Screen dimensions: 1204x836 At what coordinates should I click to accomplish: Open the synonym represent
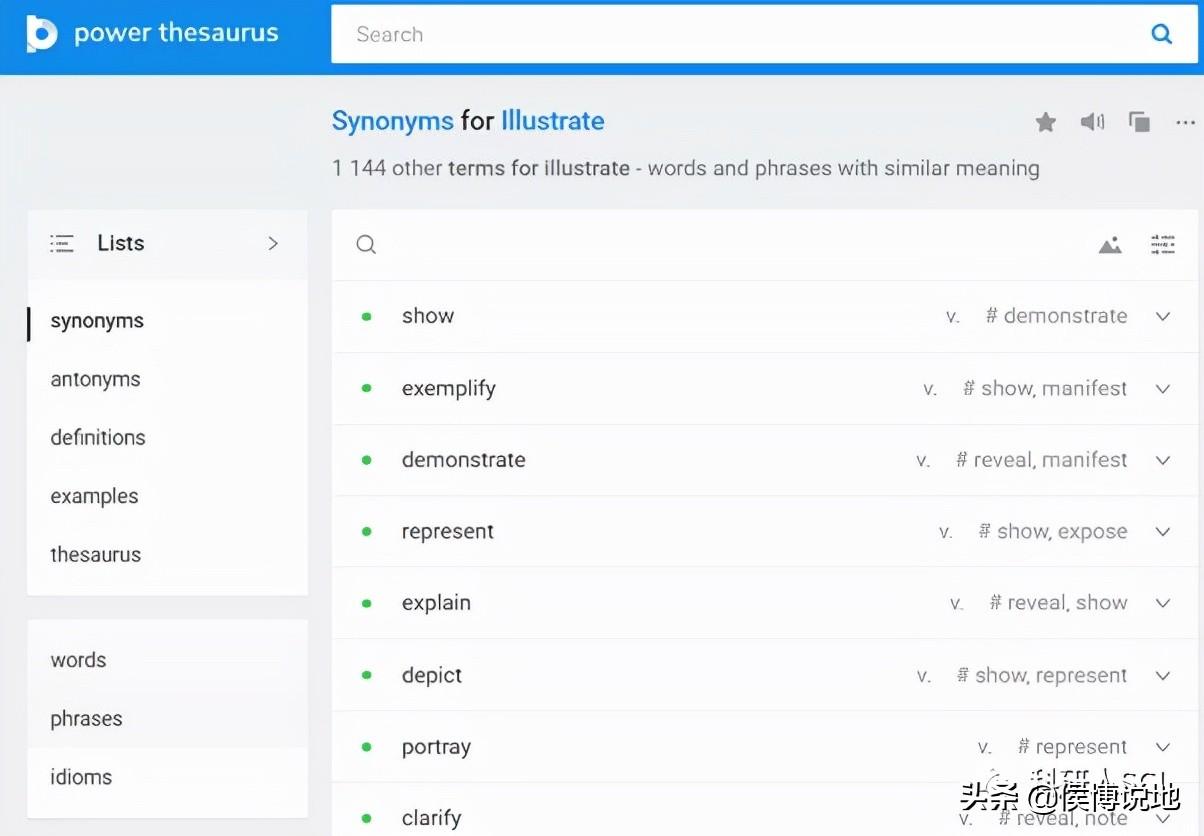[x=448, y=532]
